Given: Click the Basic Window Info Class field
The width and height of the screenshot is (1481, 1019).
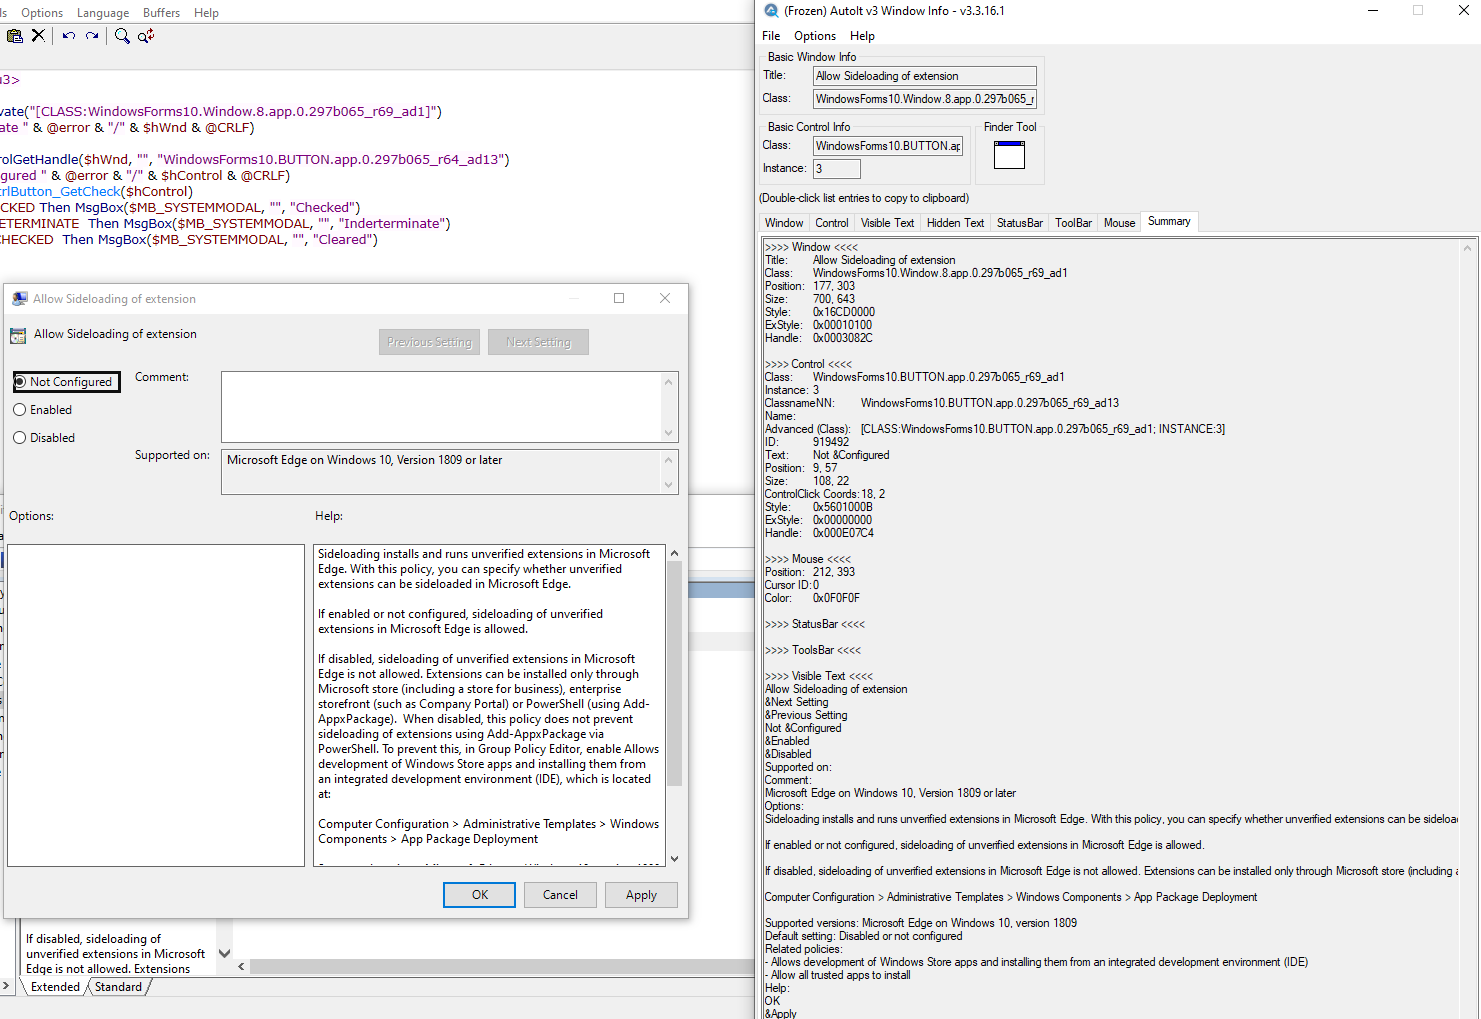Looking at the screenshot, I should tap(925, 99).
